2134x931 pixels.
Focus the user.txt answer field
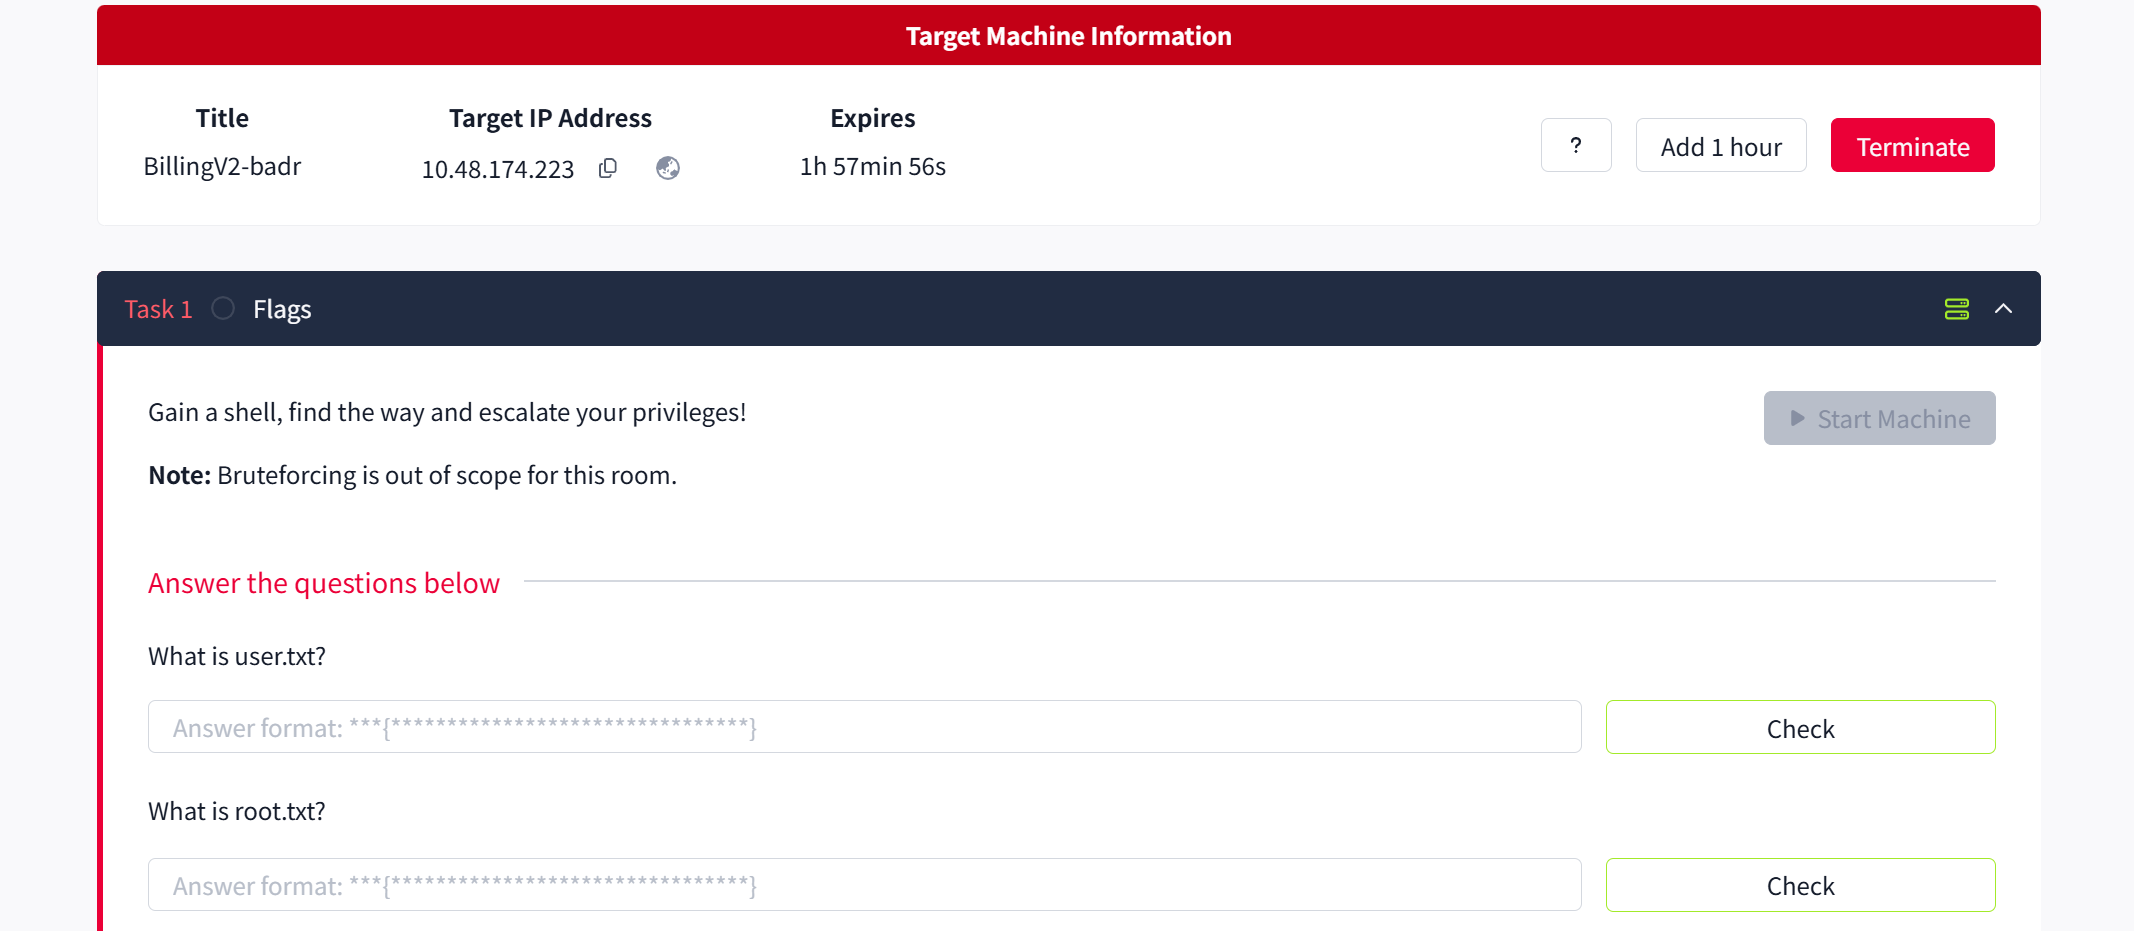click(864, 727)
